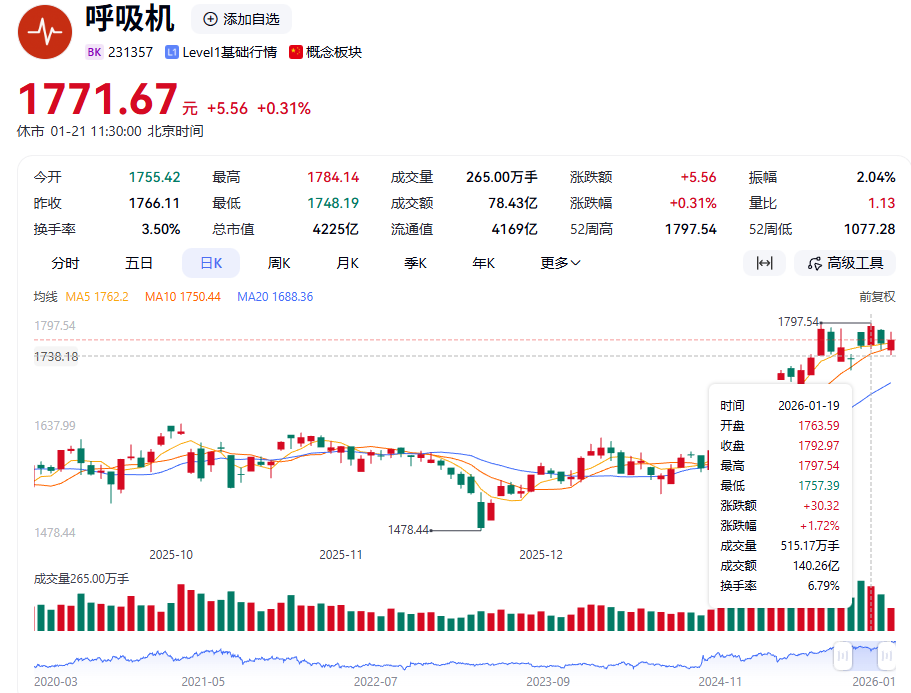This screenshot has height=693, width=911.
Task: Click the BK sector code badge
Action: click(94, 52)
